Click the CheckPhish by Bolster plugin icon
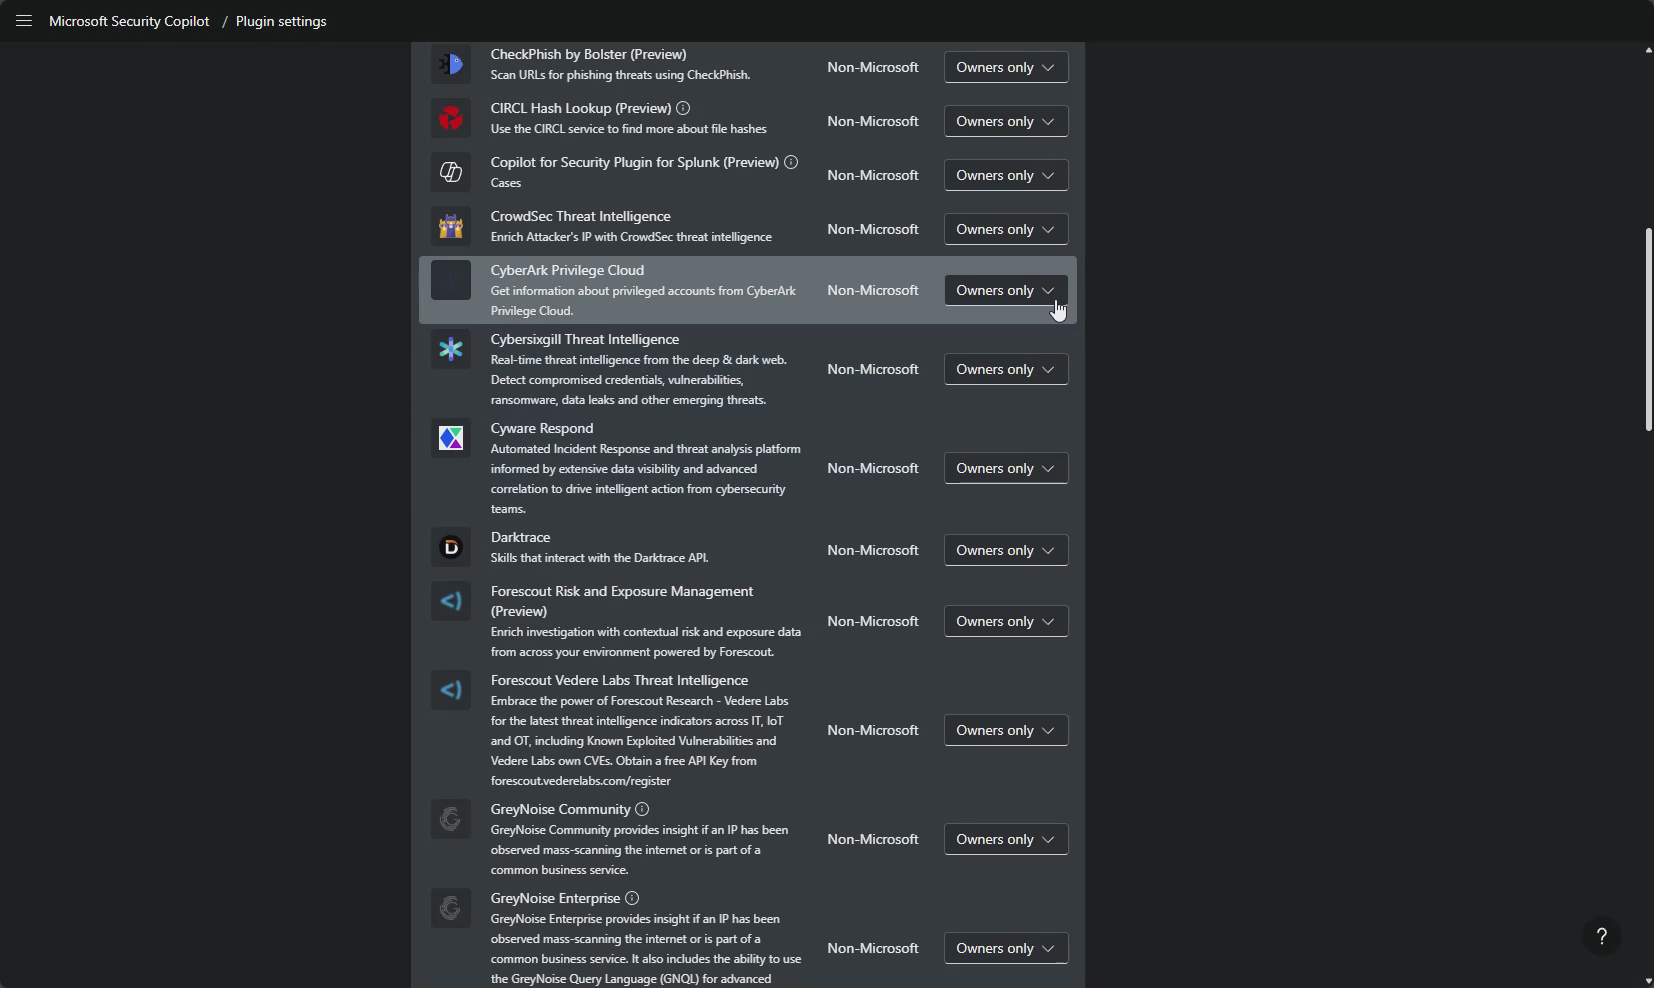Screen dimensions: 1654x988 click(x=451, y=64)
